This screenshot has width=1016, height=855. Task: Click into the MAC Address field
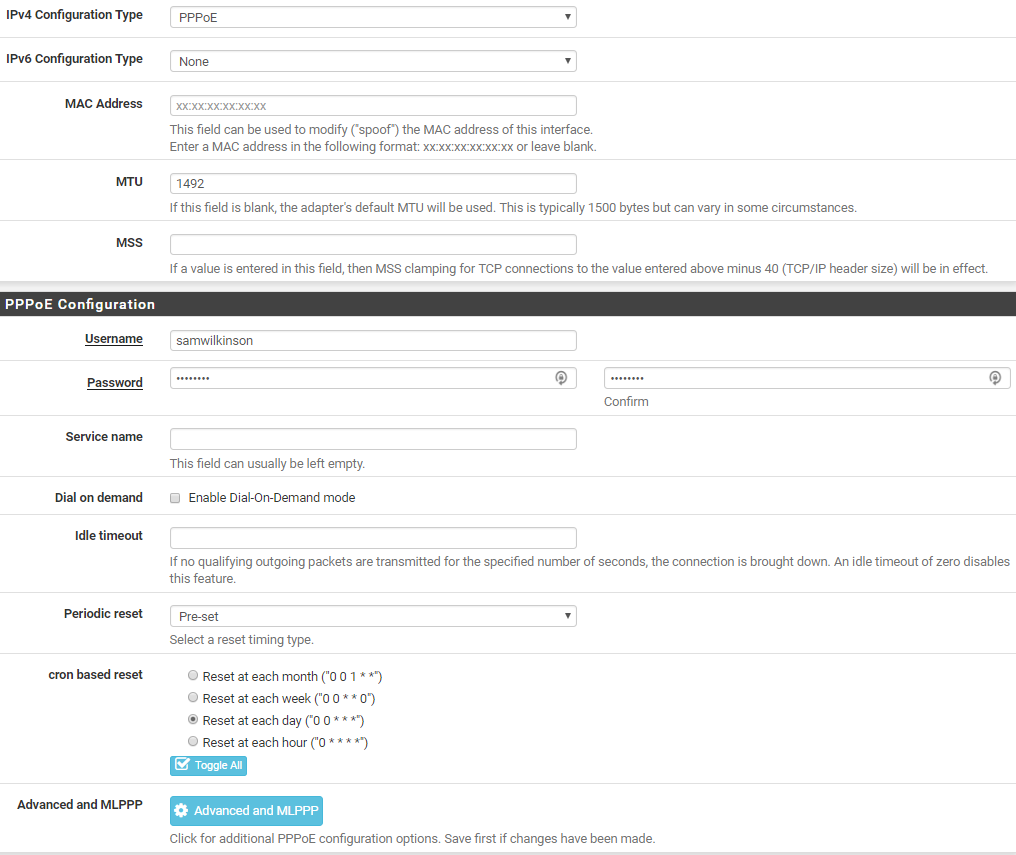(373, 105)
